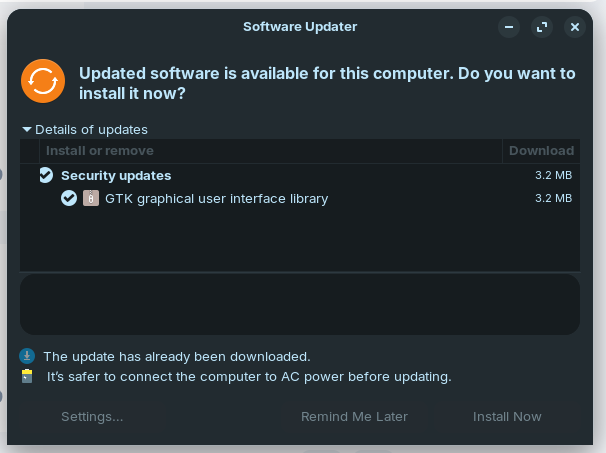Close the Software Updater dialog
Image resolution: width=606 pixels, height=453 pixels.
[575, 27]
